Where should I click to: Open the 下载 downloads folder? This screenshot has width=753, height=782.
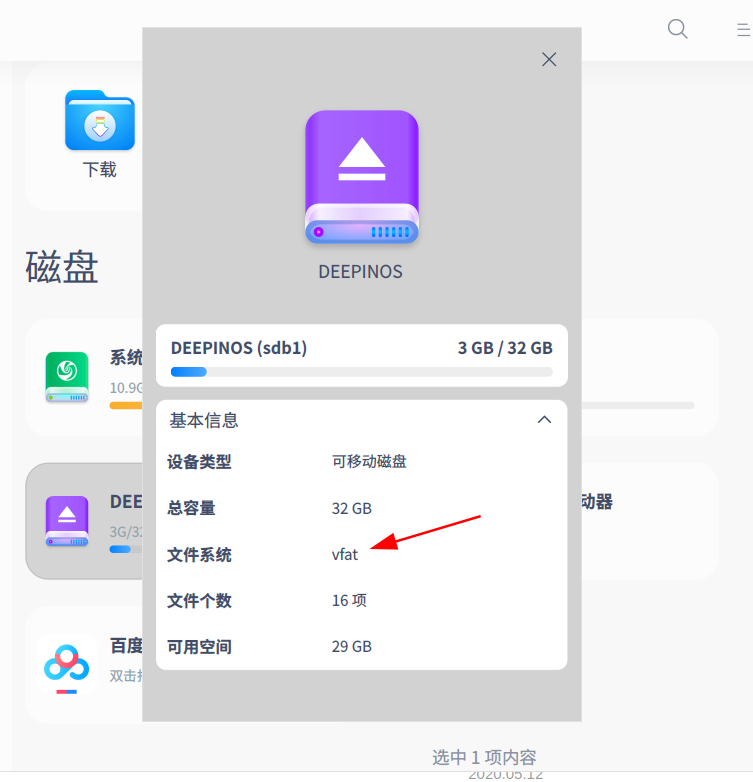point(100,120)
